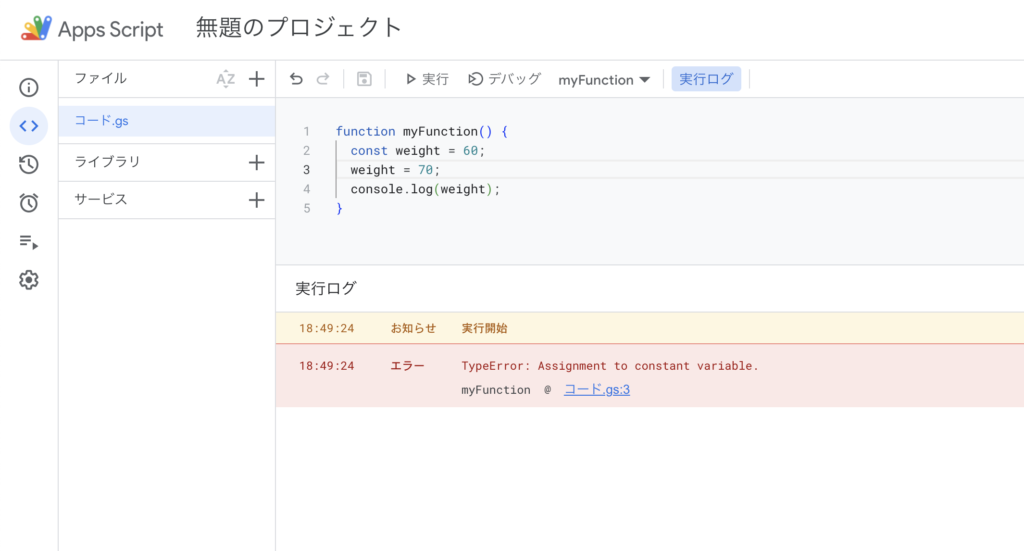This screenshot has width=1024, height=551.
Task: Follow the コード.gs:3 error link
Action: (597, 389)
